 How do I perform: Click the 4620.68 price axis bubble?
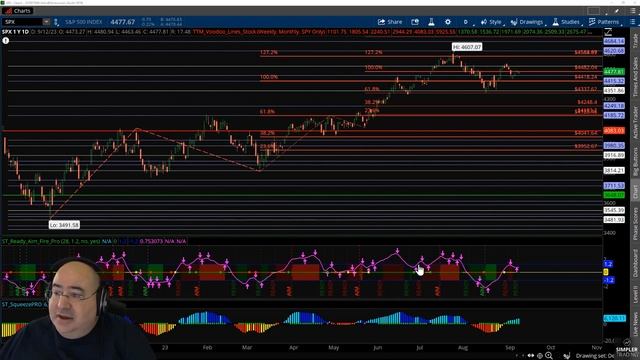[614, 51]
